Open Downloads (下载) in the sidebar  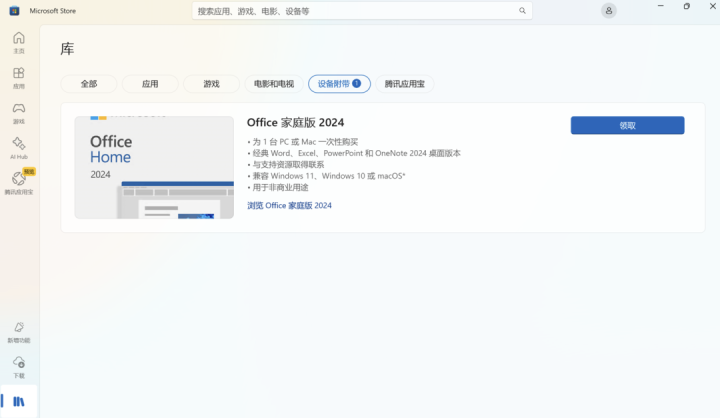click(19, 367)
